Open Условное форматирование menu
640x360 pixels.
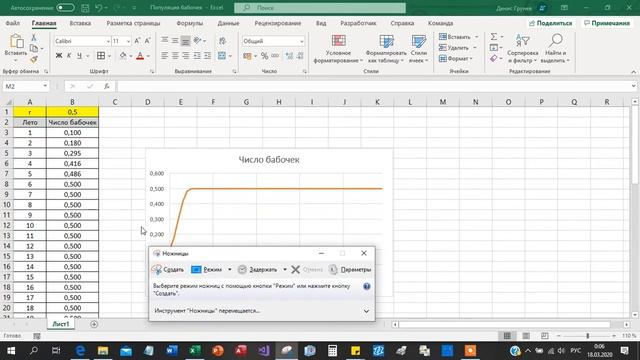coord(338,49)
